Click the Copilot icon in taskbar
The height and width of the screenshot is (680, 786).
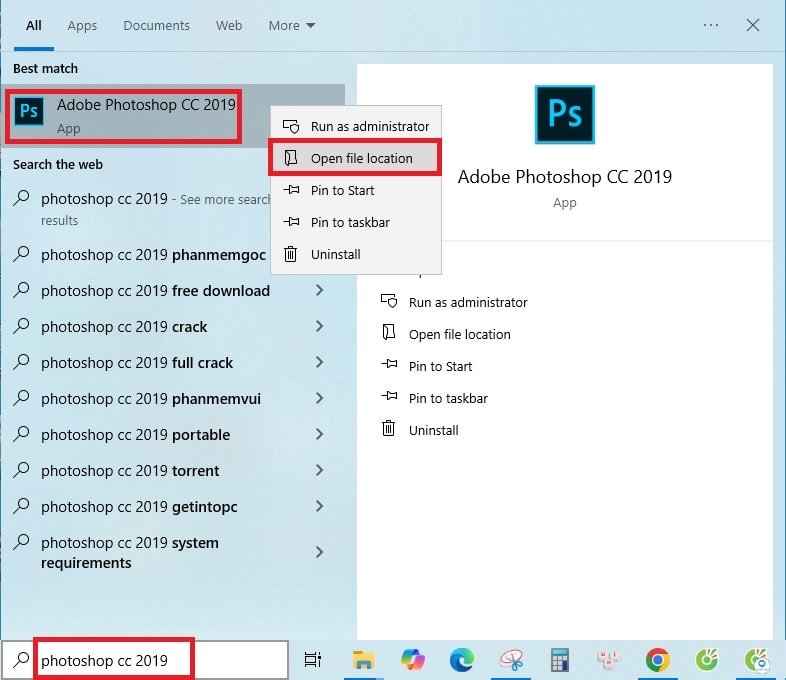point(412,659)
